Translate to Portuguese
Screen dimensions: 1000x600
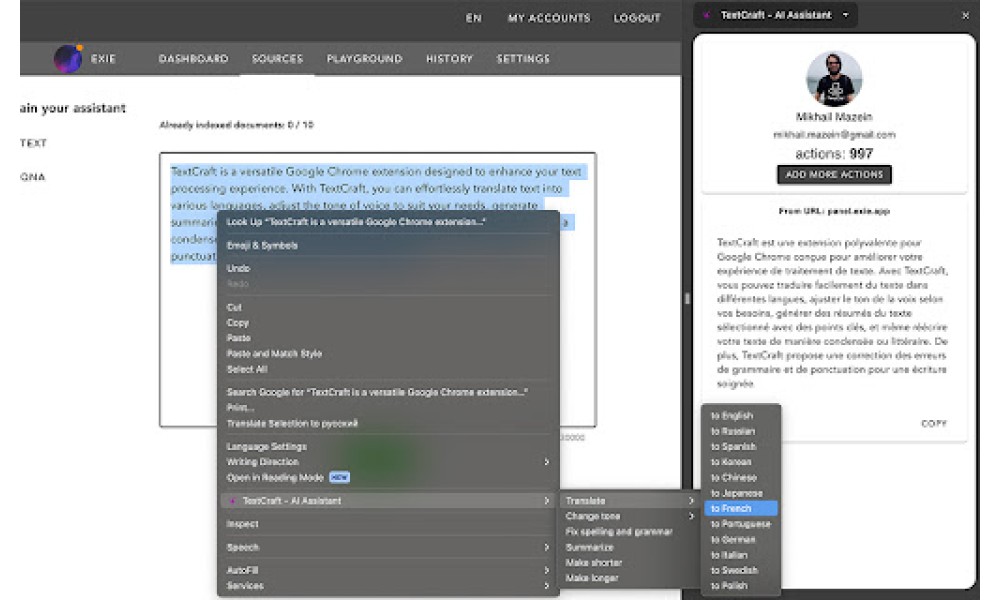click(x=741, y=524)
